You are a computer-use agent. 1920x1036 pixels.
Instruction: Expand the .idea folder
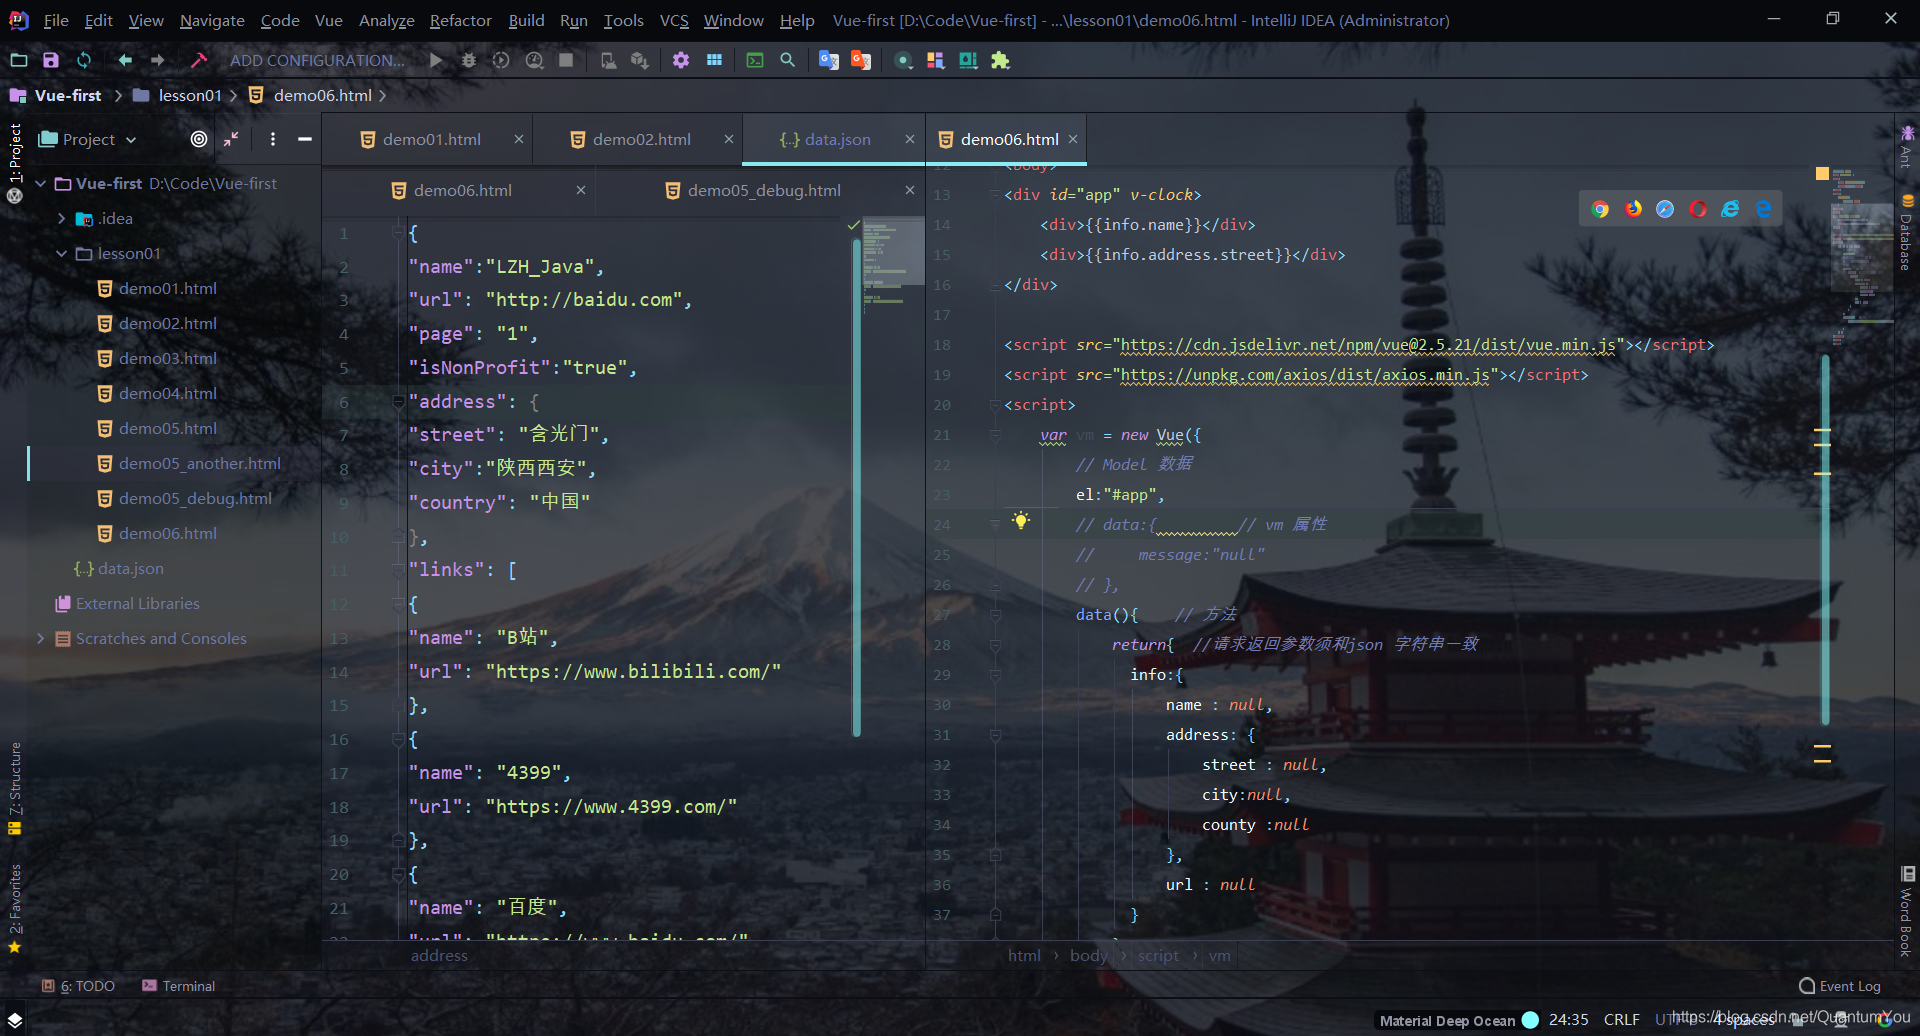(x=61, y=219)
